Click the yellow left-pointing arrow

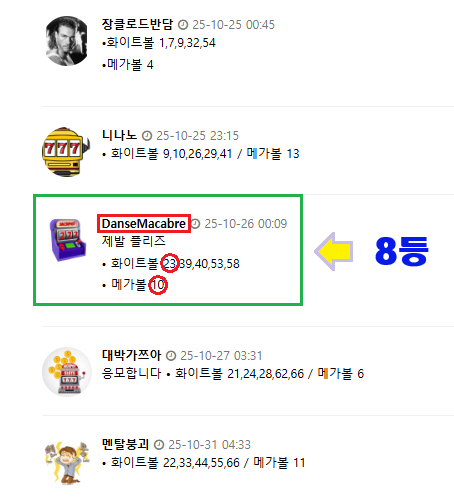tap(334, 251)
